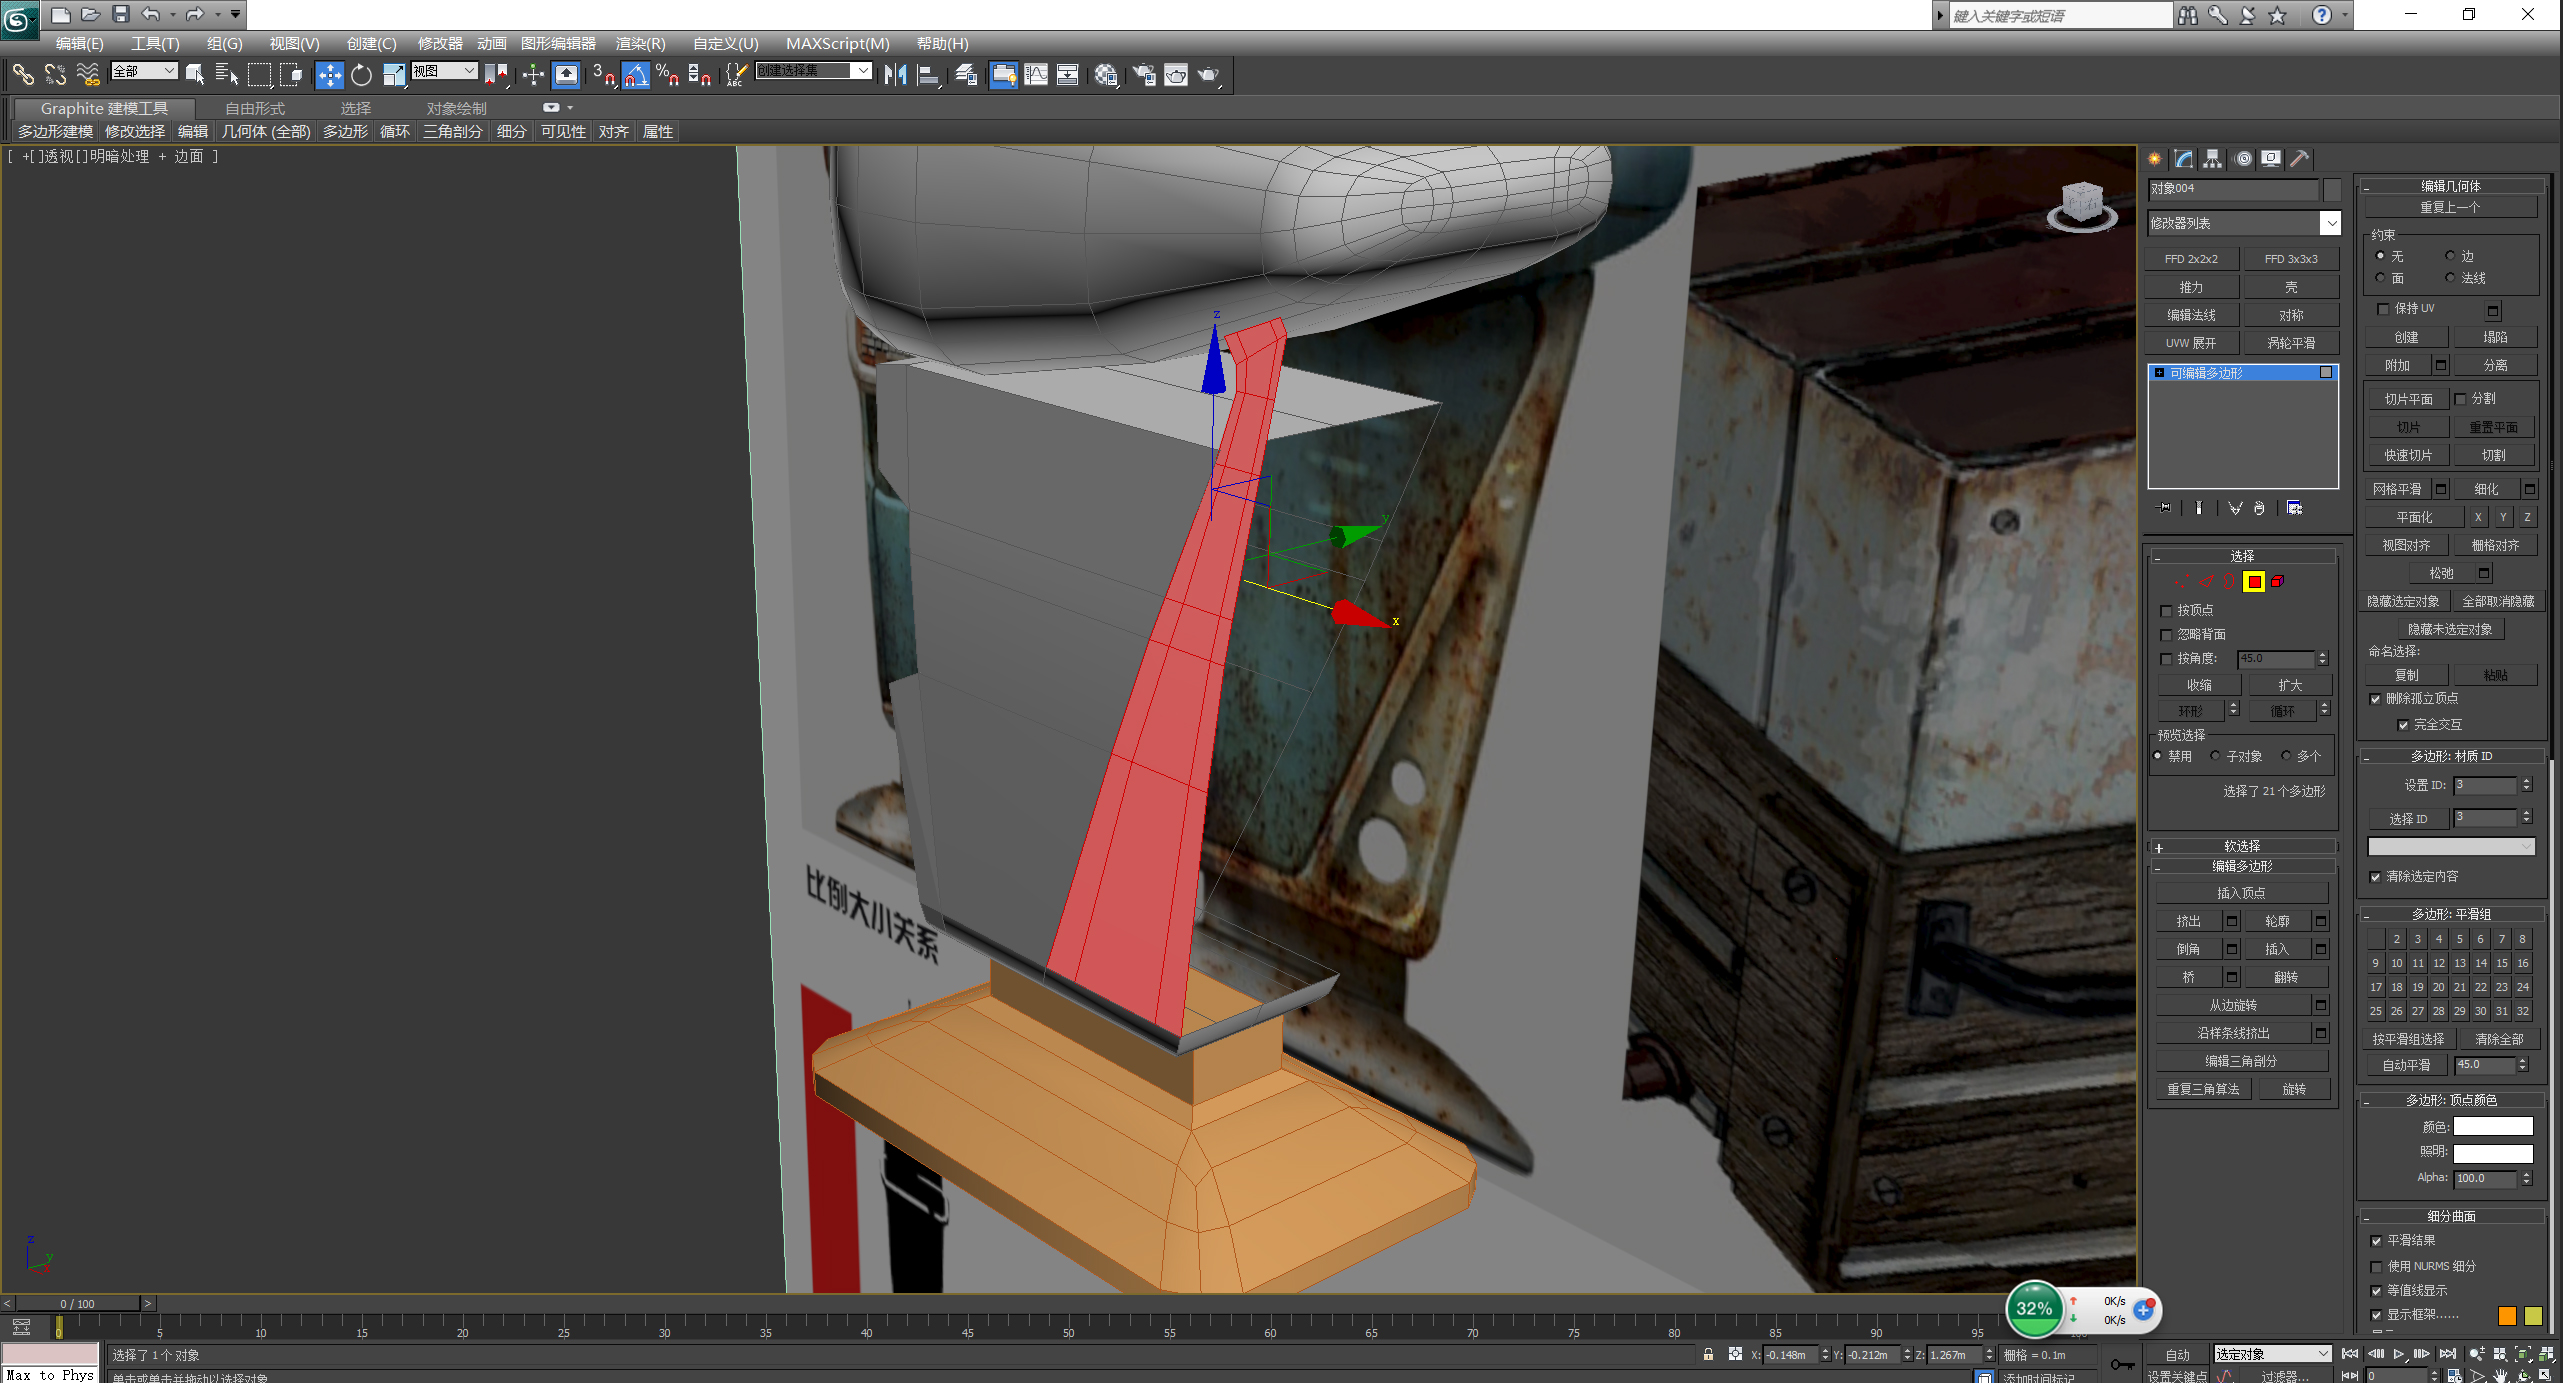Click the Zoom Extents Selected icon

(x=2523, y=1354)
